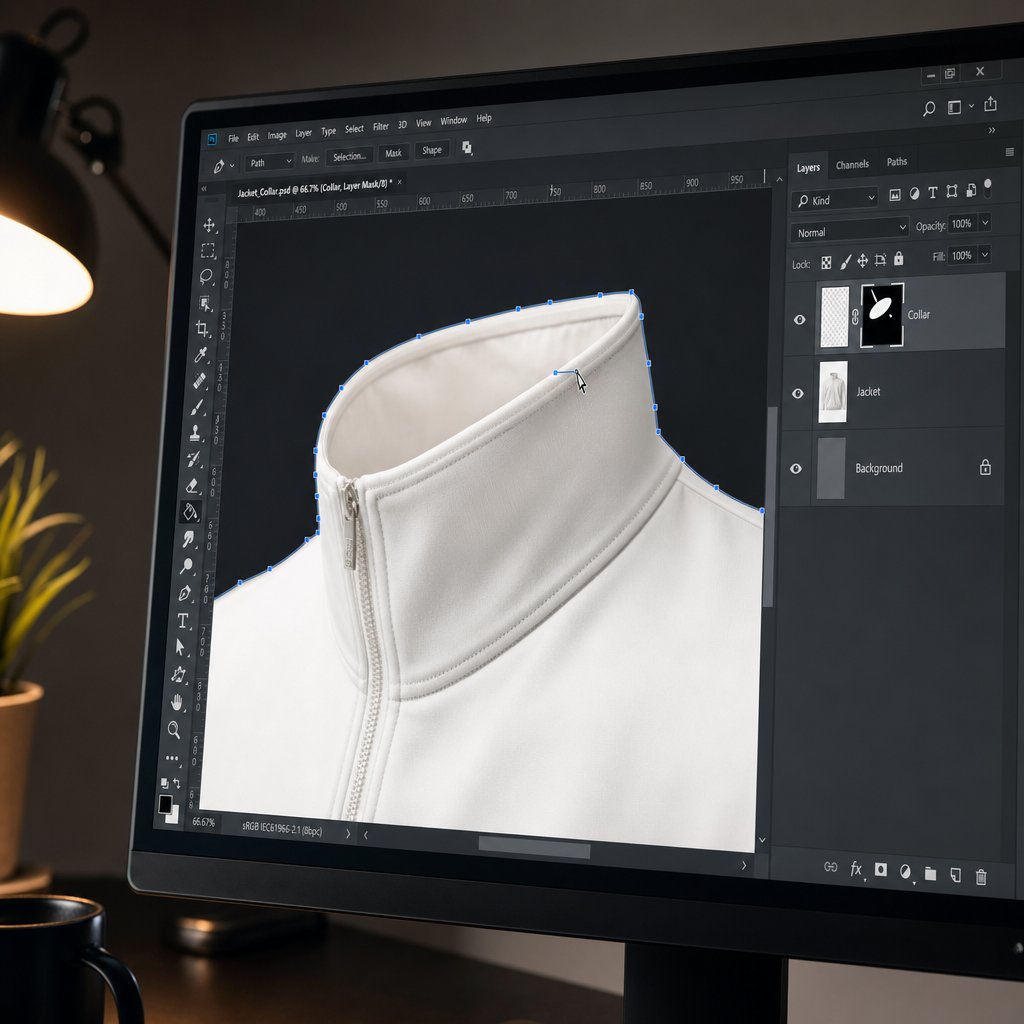
Task: Toggle lock all padlock icon
Action: pos(899,259)
